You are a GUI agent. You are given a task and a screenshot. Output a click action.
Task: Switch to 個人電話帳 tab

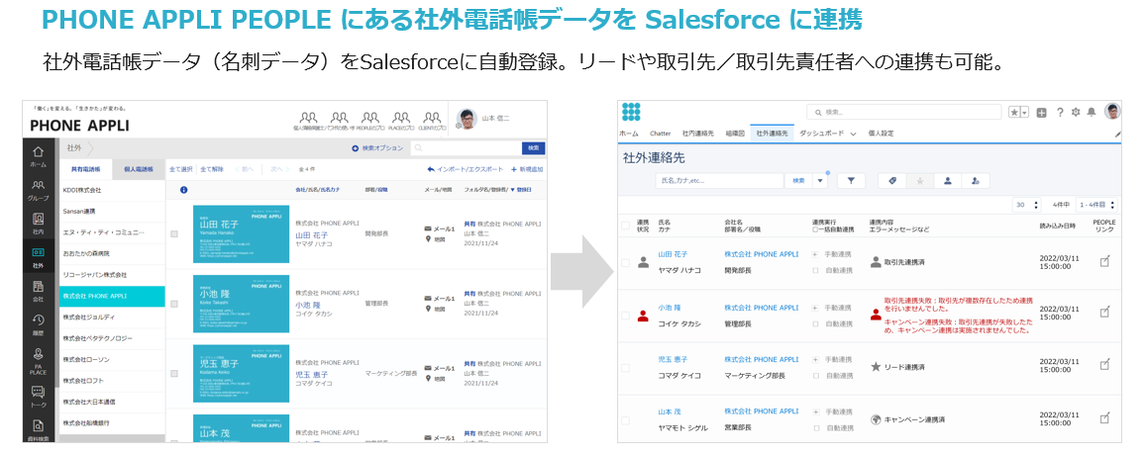[138, 169]
